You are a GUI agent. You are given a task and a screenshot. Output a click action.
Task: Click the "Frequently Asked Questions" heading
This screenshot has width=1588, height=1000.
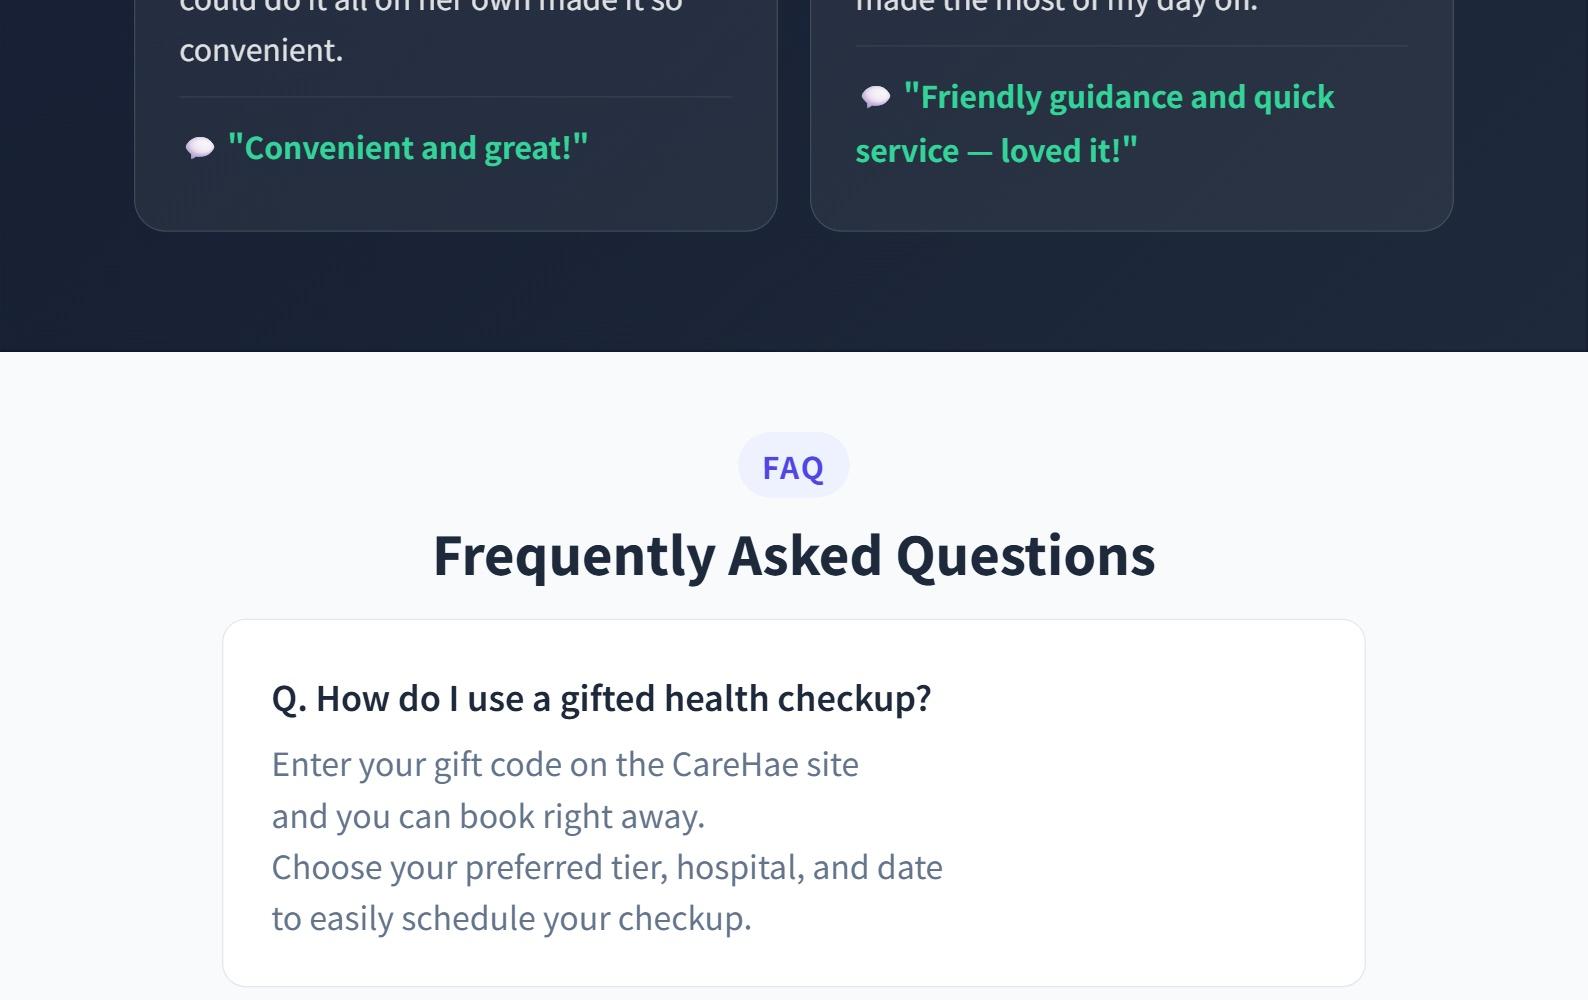(x=793, y=556)
